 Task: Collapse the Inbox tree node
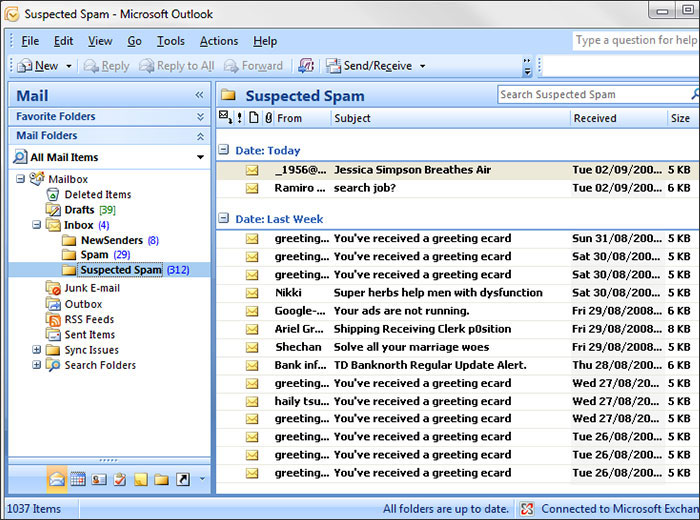coord(37,225)
